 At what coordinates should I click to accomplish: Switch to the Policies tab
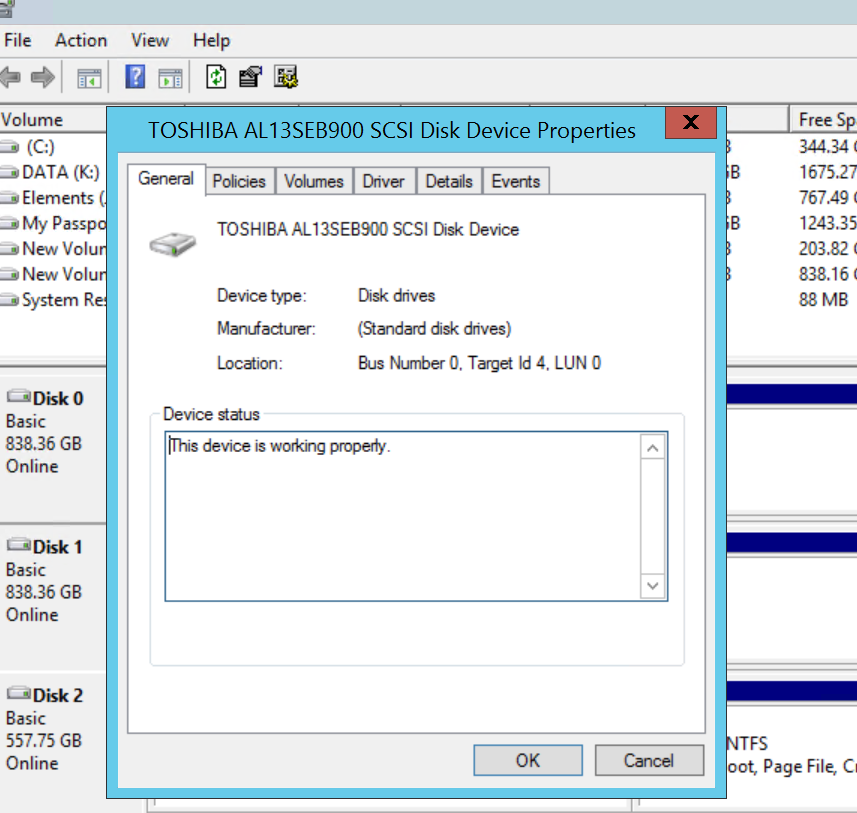click(x=239, y=181)
